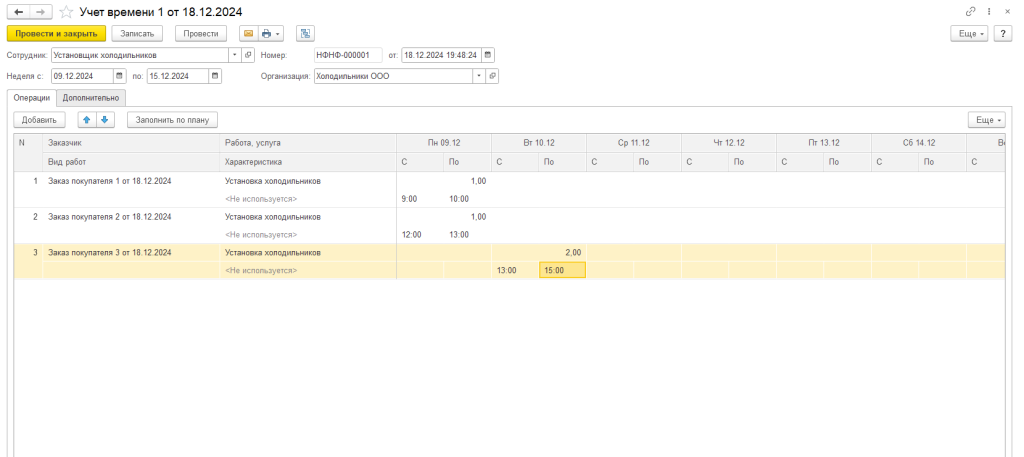Copy link using the chain icon
The image size is (1024, 457).
tap(970, 12)
